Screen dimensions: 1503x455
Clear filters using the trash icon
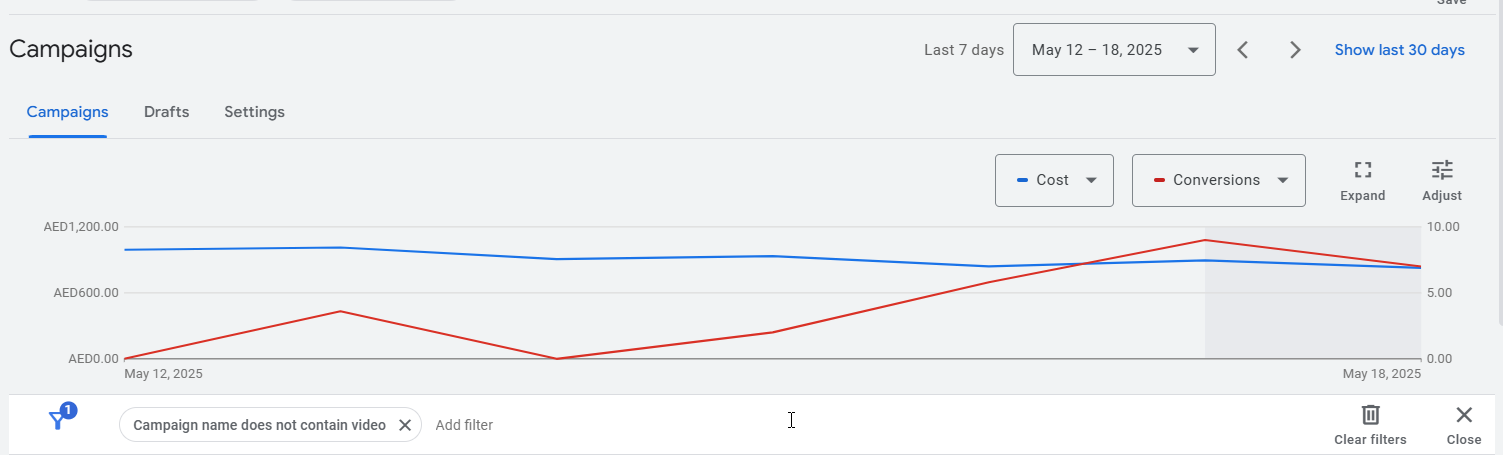tap(1370, 424)
